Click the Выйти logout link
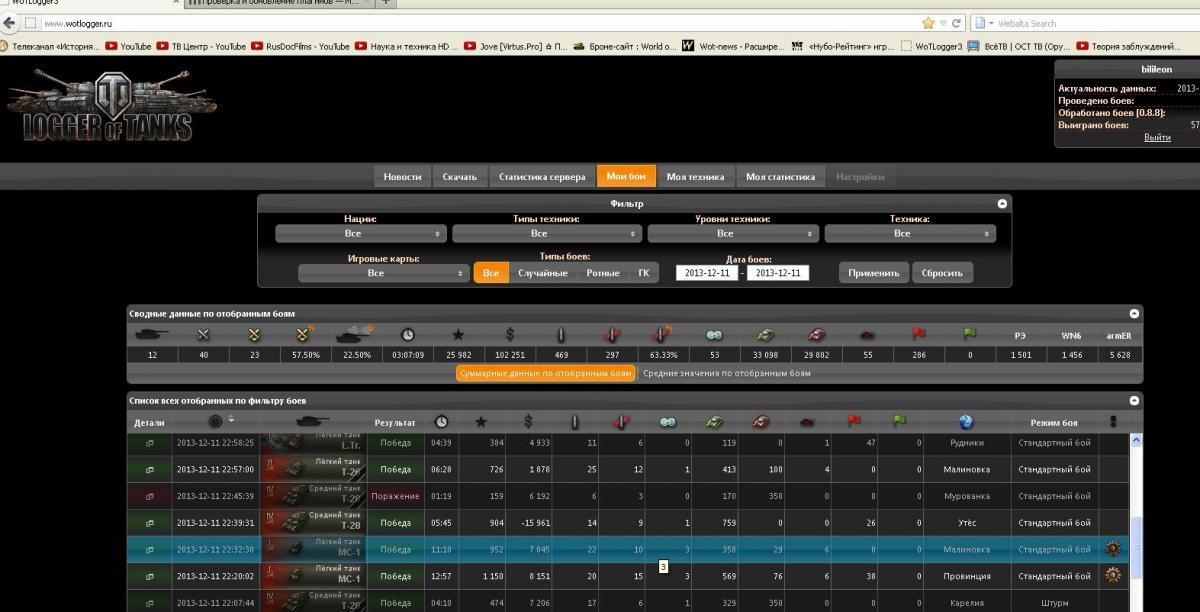The width and height of the screenshot is (1200, 612). [1157, 137]
